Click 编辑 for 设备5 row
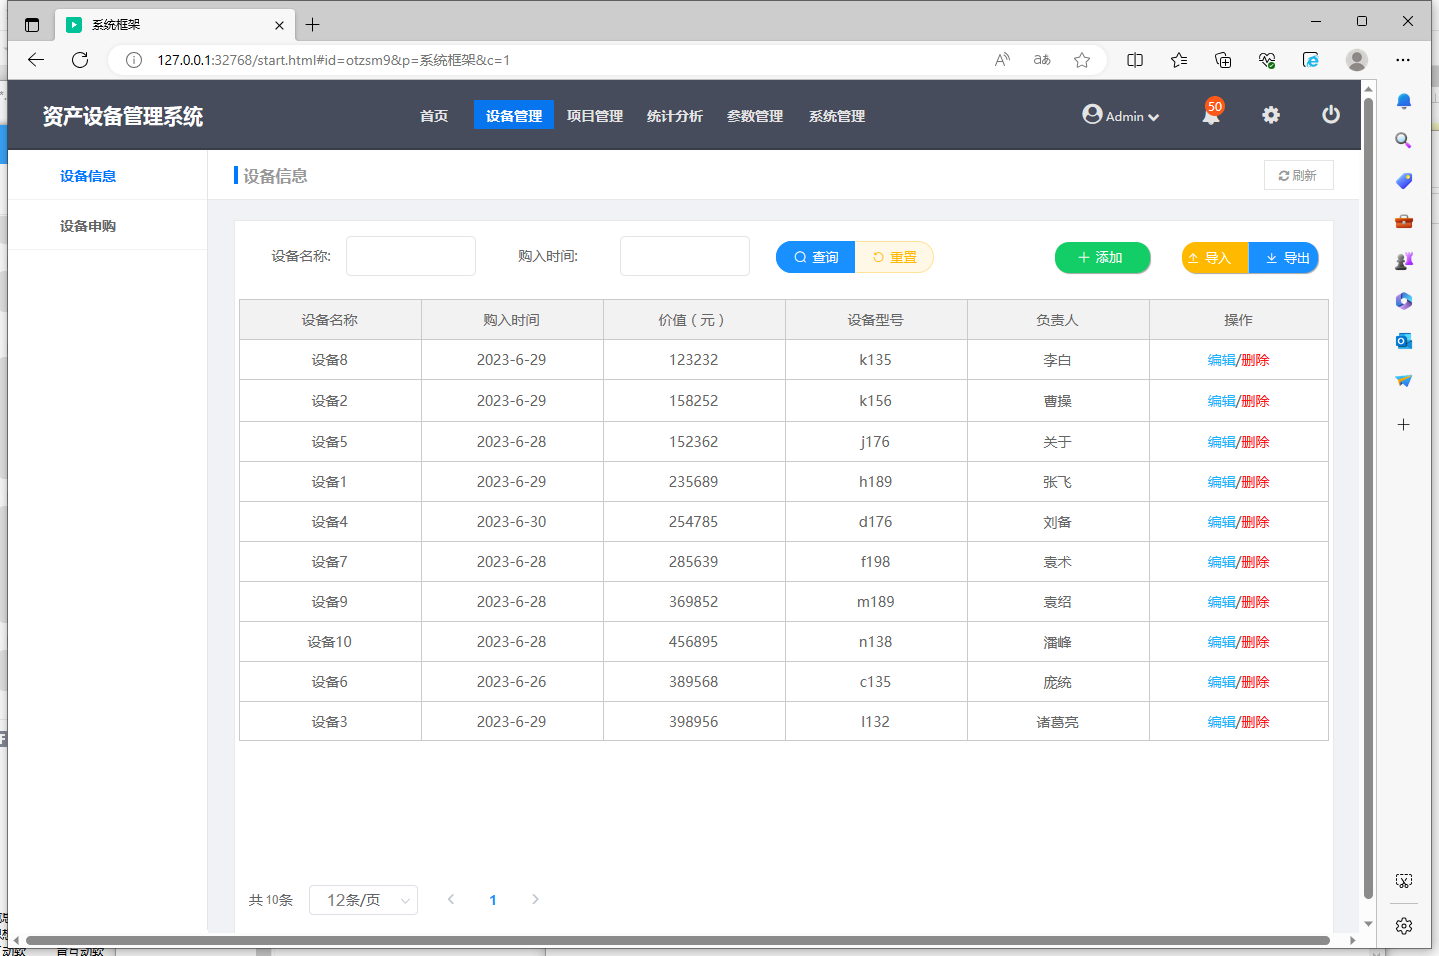This screenshot has height=956, width=1439. (1221, 442)
